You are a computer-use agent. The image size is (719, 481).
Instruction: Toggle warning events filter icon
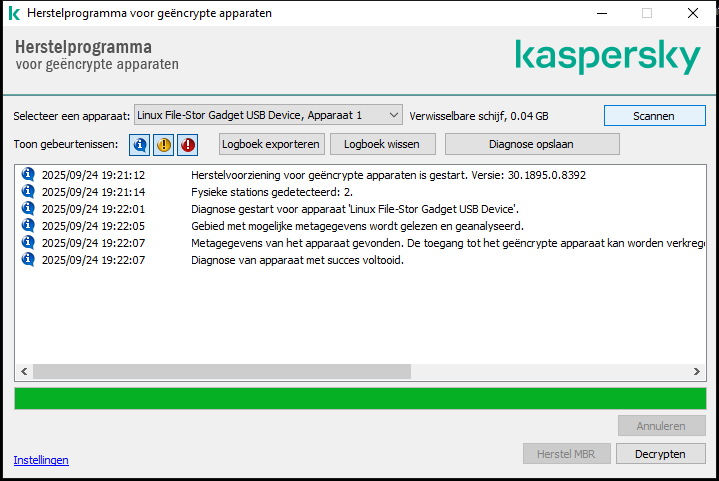163,145
